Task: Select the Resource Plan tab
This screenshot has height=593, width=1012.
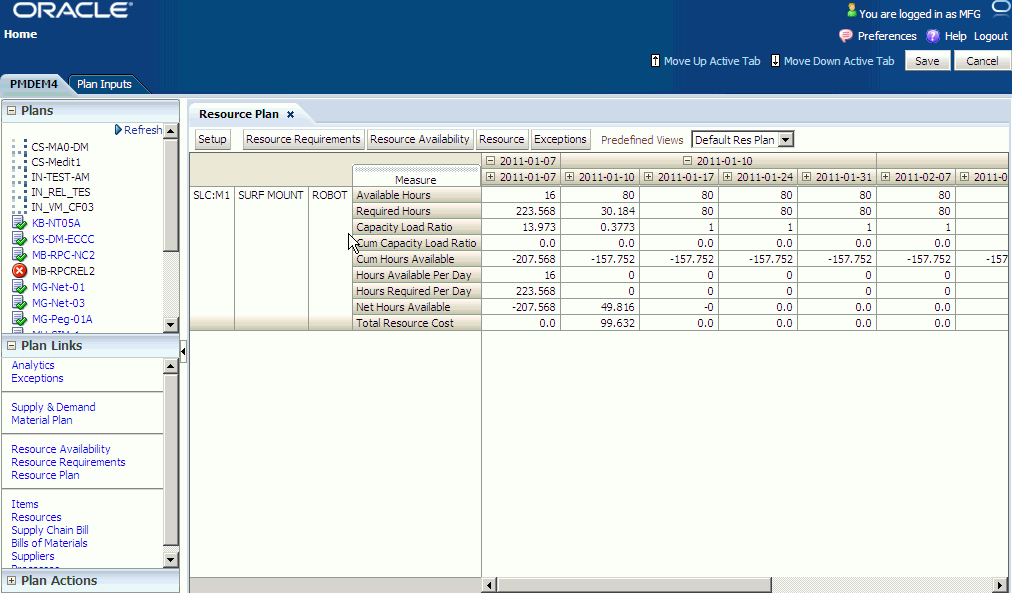Action: click(x=239, y=114)
